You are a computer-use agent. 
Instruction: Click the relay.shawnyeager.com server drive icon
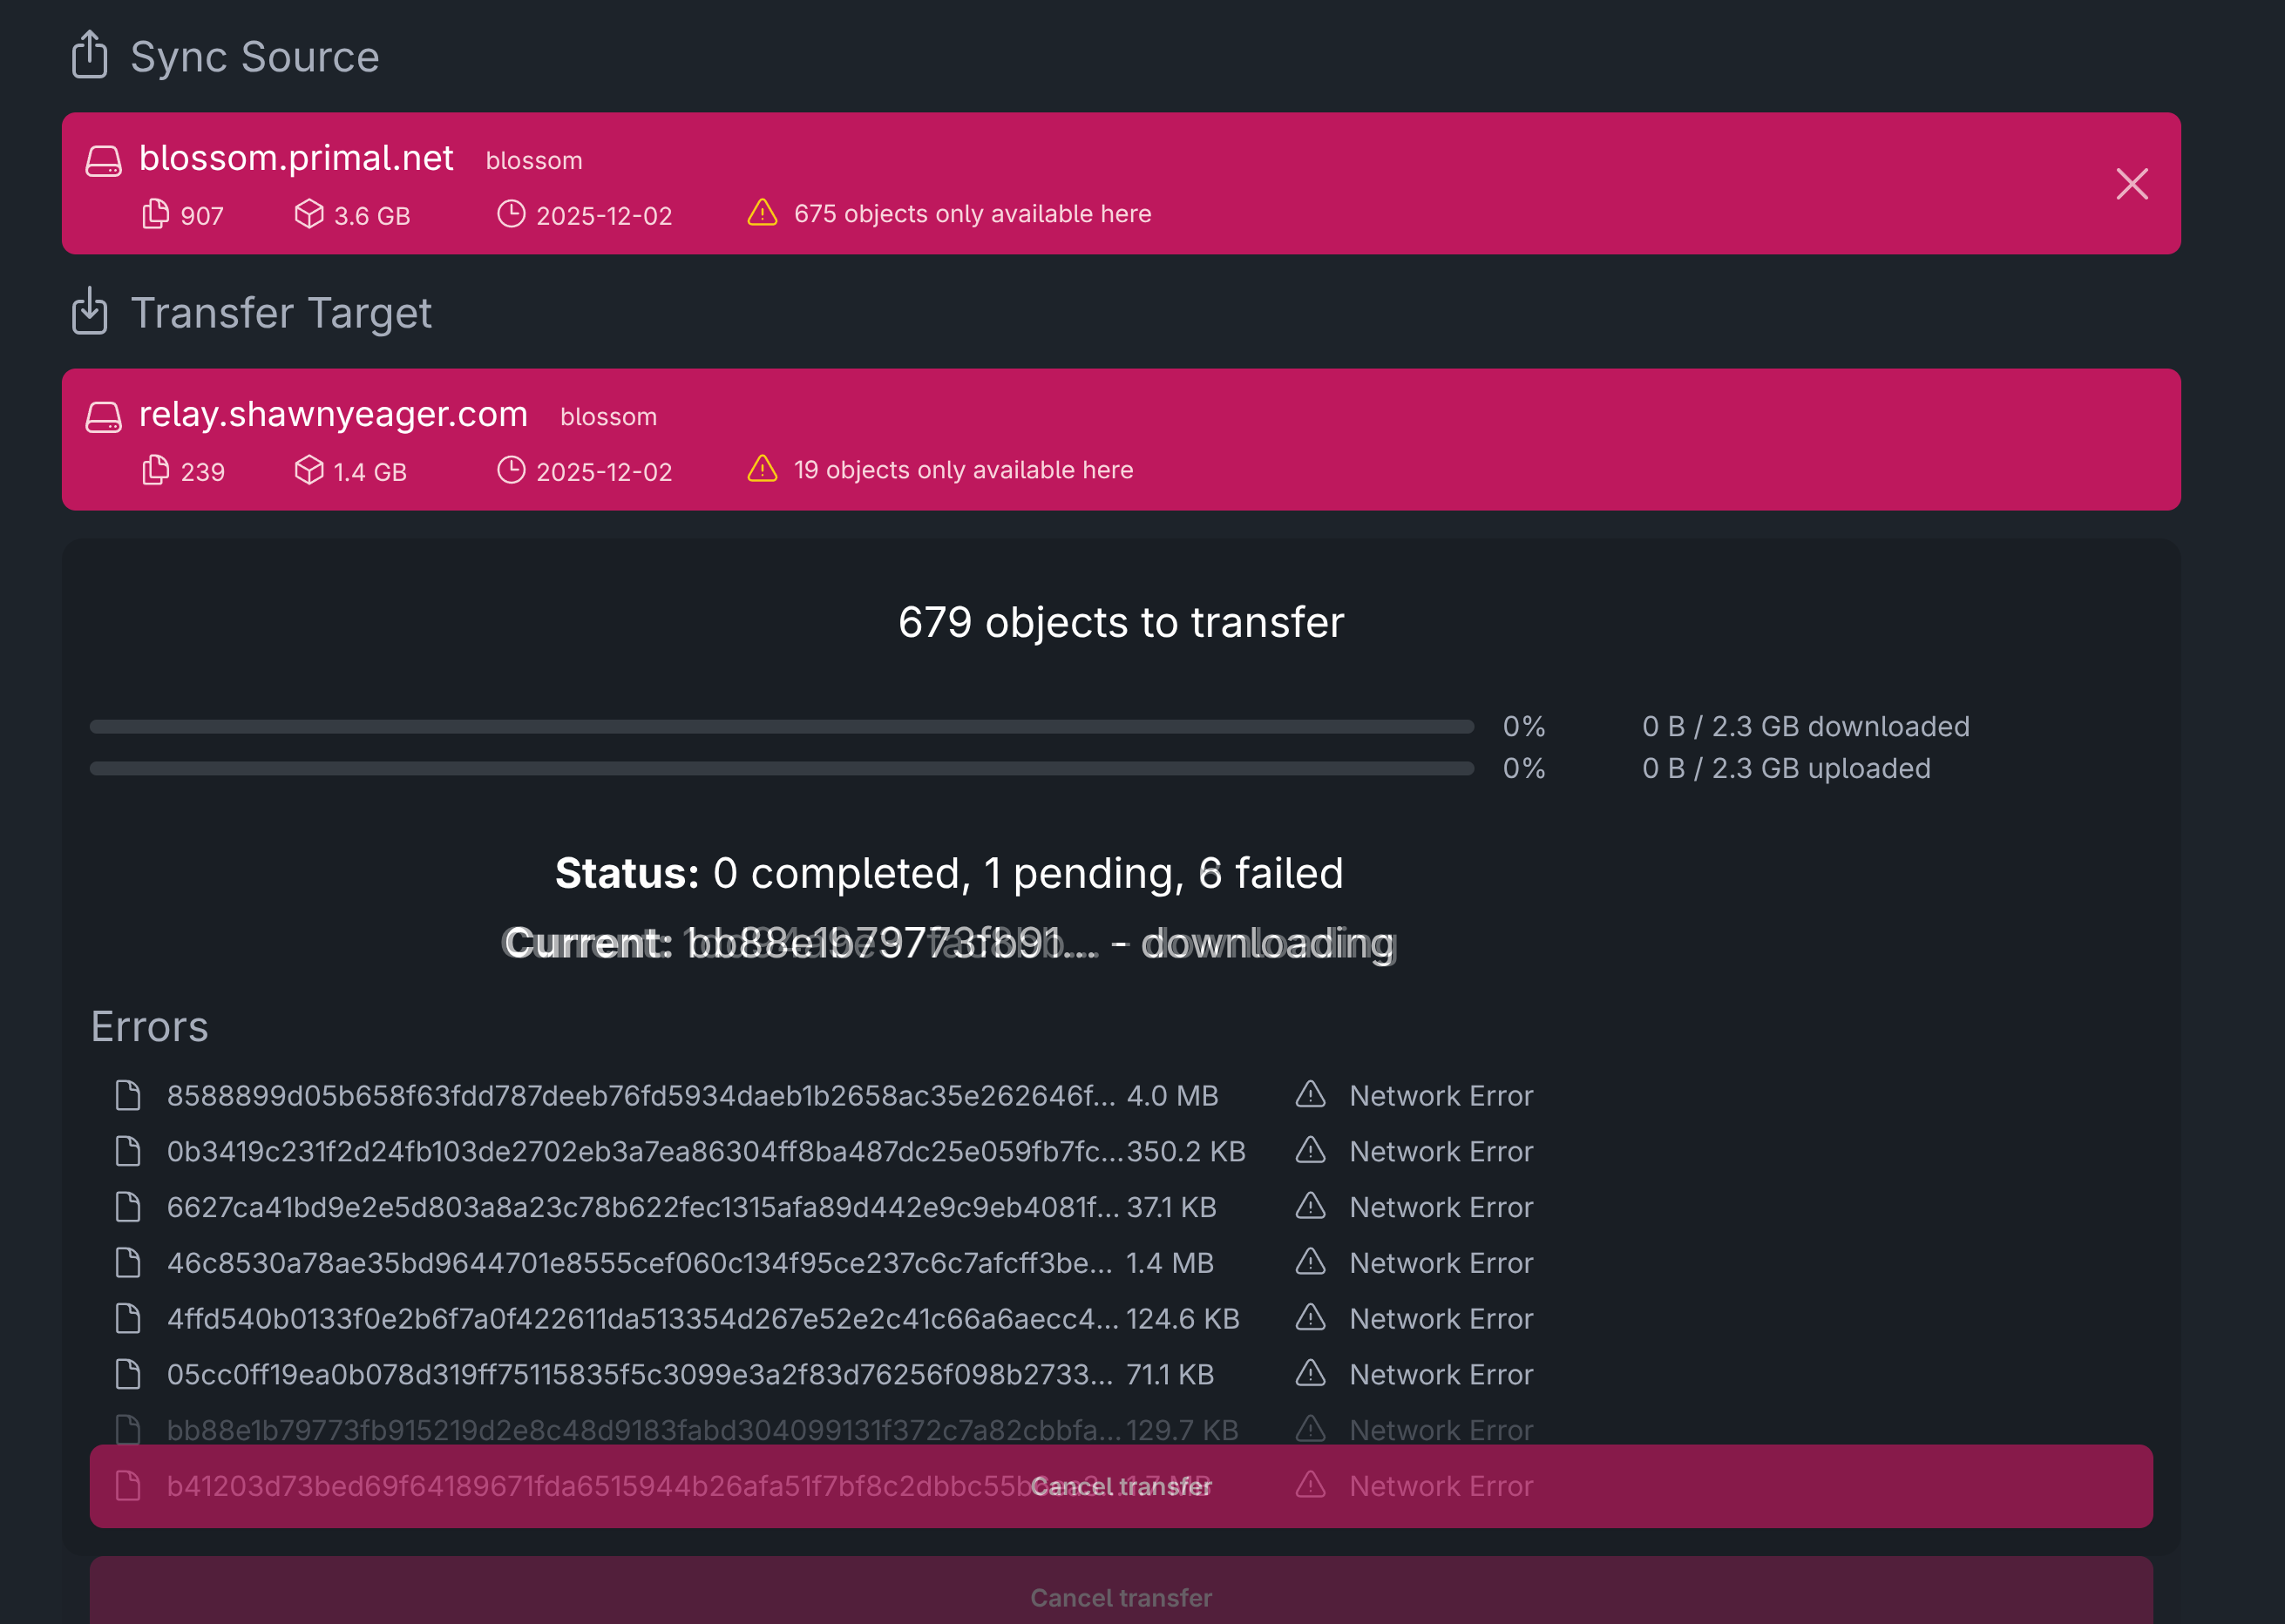103,416
